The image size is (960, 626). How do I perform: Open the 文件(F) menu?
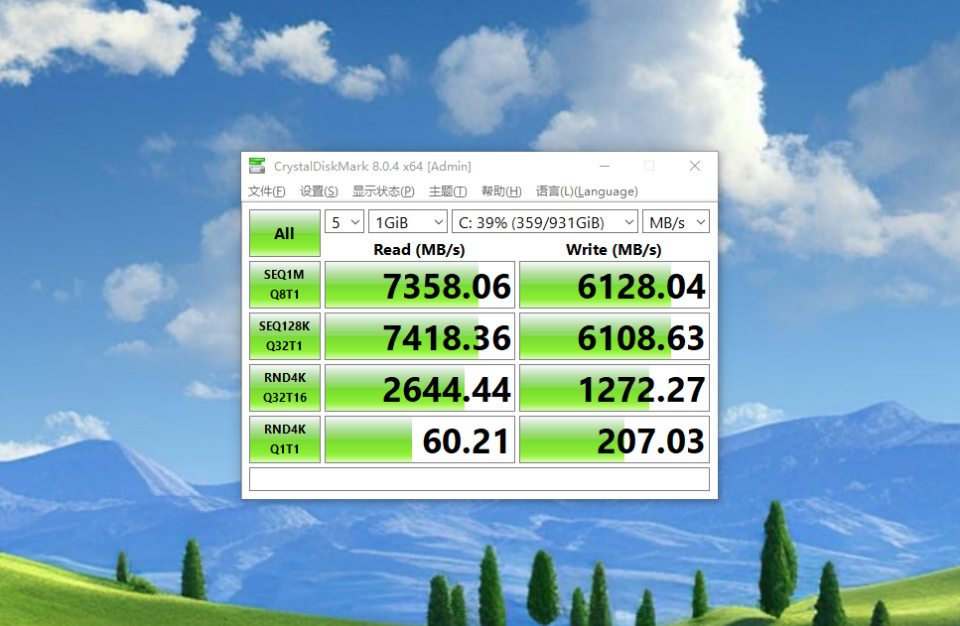click(x=266, y=191)
